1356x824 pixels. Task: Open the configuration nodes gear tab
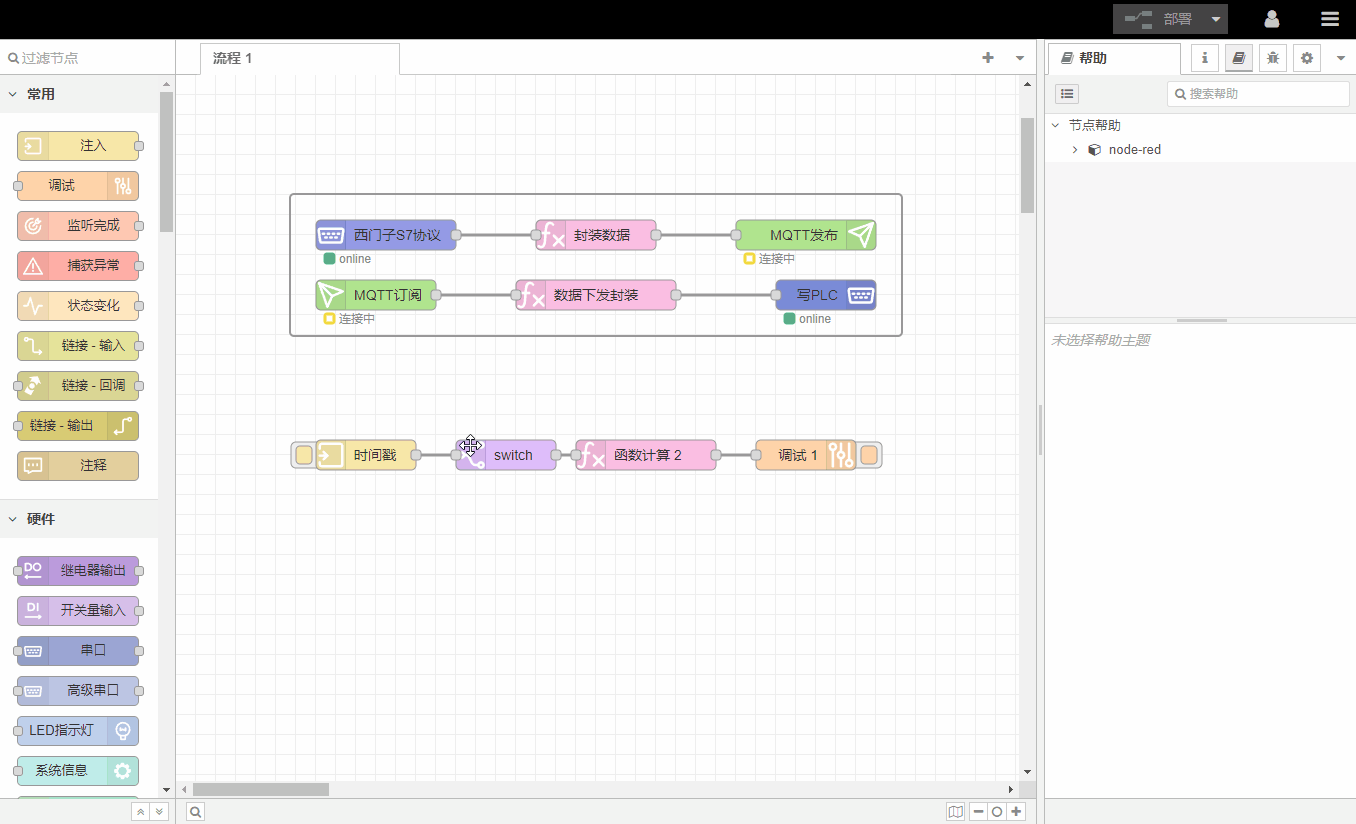(x=1306, y=58)
